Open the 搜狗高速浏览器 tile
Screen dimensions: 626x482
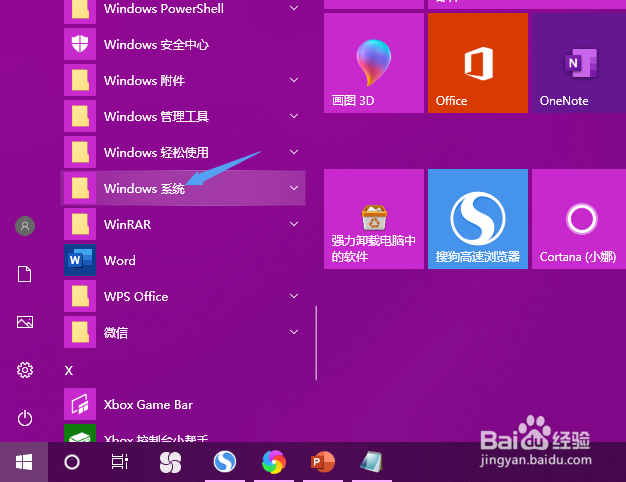478,219
